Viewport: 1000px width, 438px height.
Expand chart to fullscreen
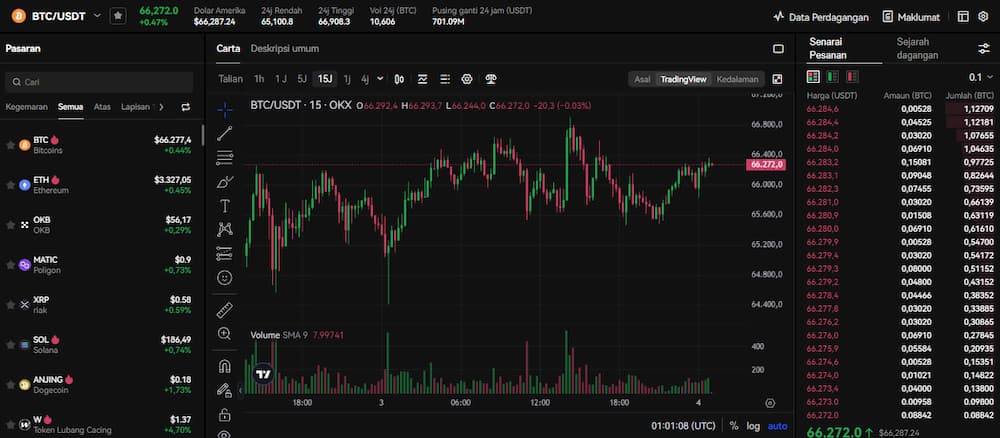click(777, 79)
